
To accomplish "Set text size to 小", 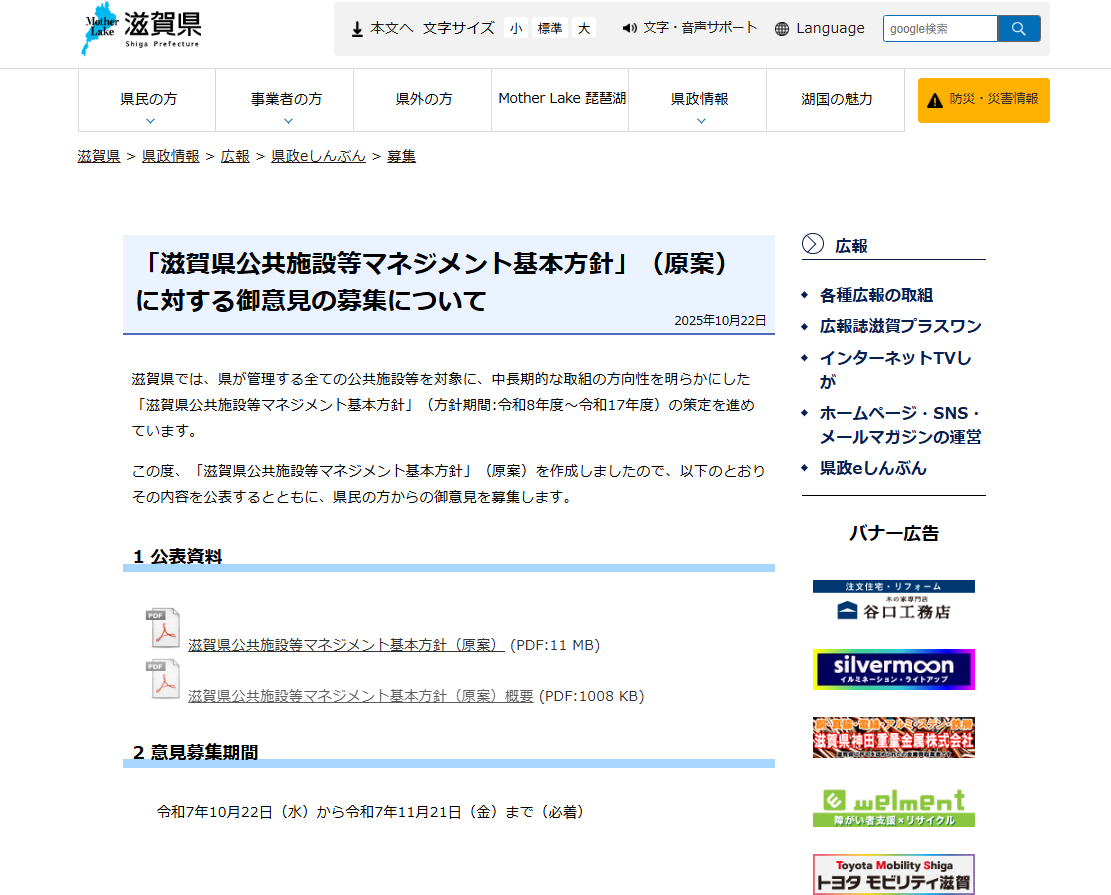I will point(516,29).
